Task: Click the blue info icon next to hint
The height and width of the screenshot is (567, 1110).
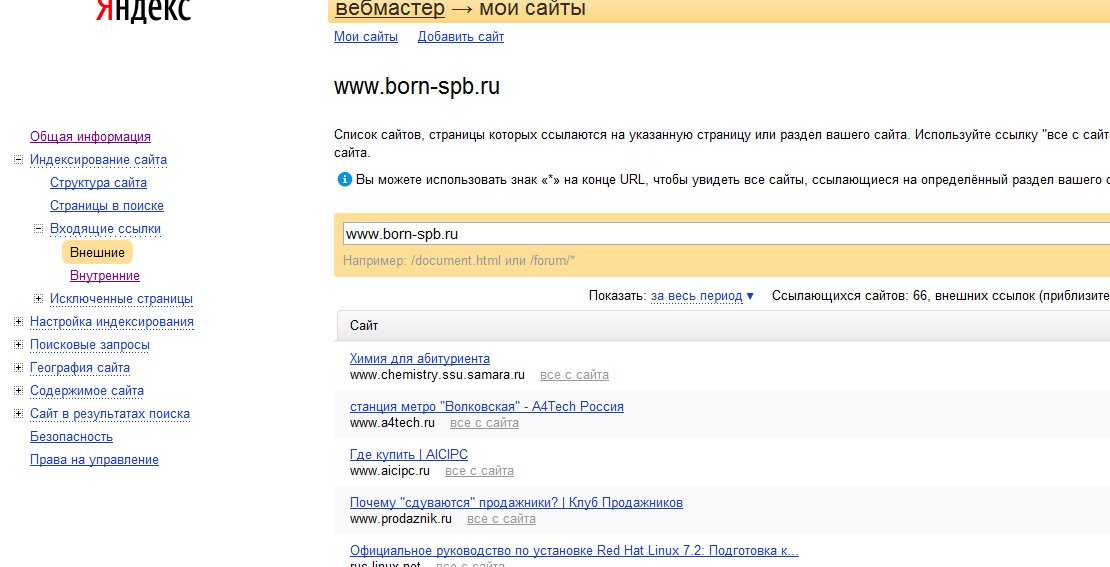Action: [344, 180]
